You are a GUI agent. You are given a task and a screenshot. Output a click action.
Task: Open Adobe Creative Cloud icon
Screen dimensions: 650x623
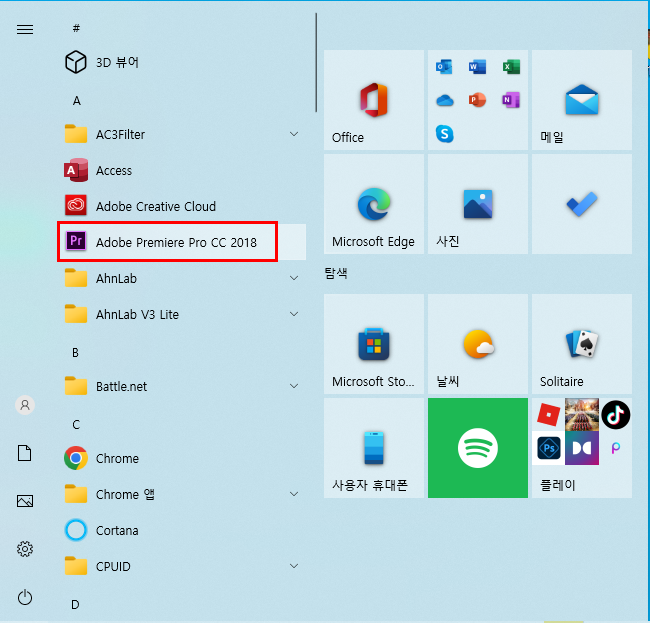click(76, 206)
